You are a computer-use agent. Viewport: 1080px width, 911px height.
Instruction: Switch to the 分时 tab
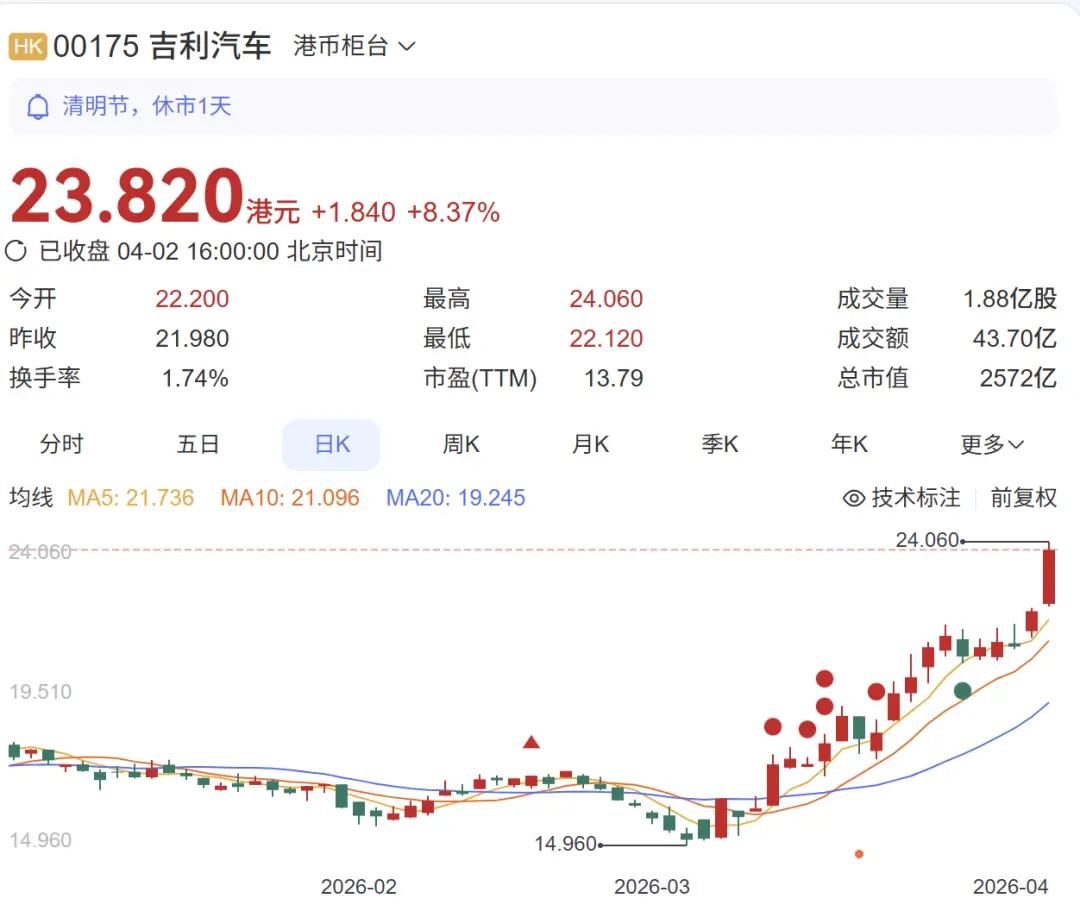pos(61,444)
